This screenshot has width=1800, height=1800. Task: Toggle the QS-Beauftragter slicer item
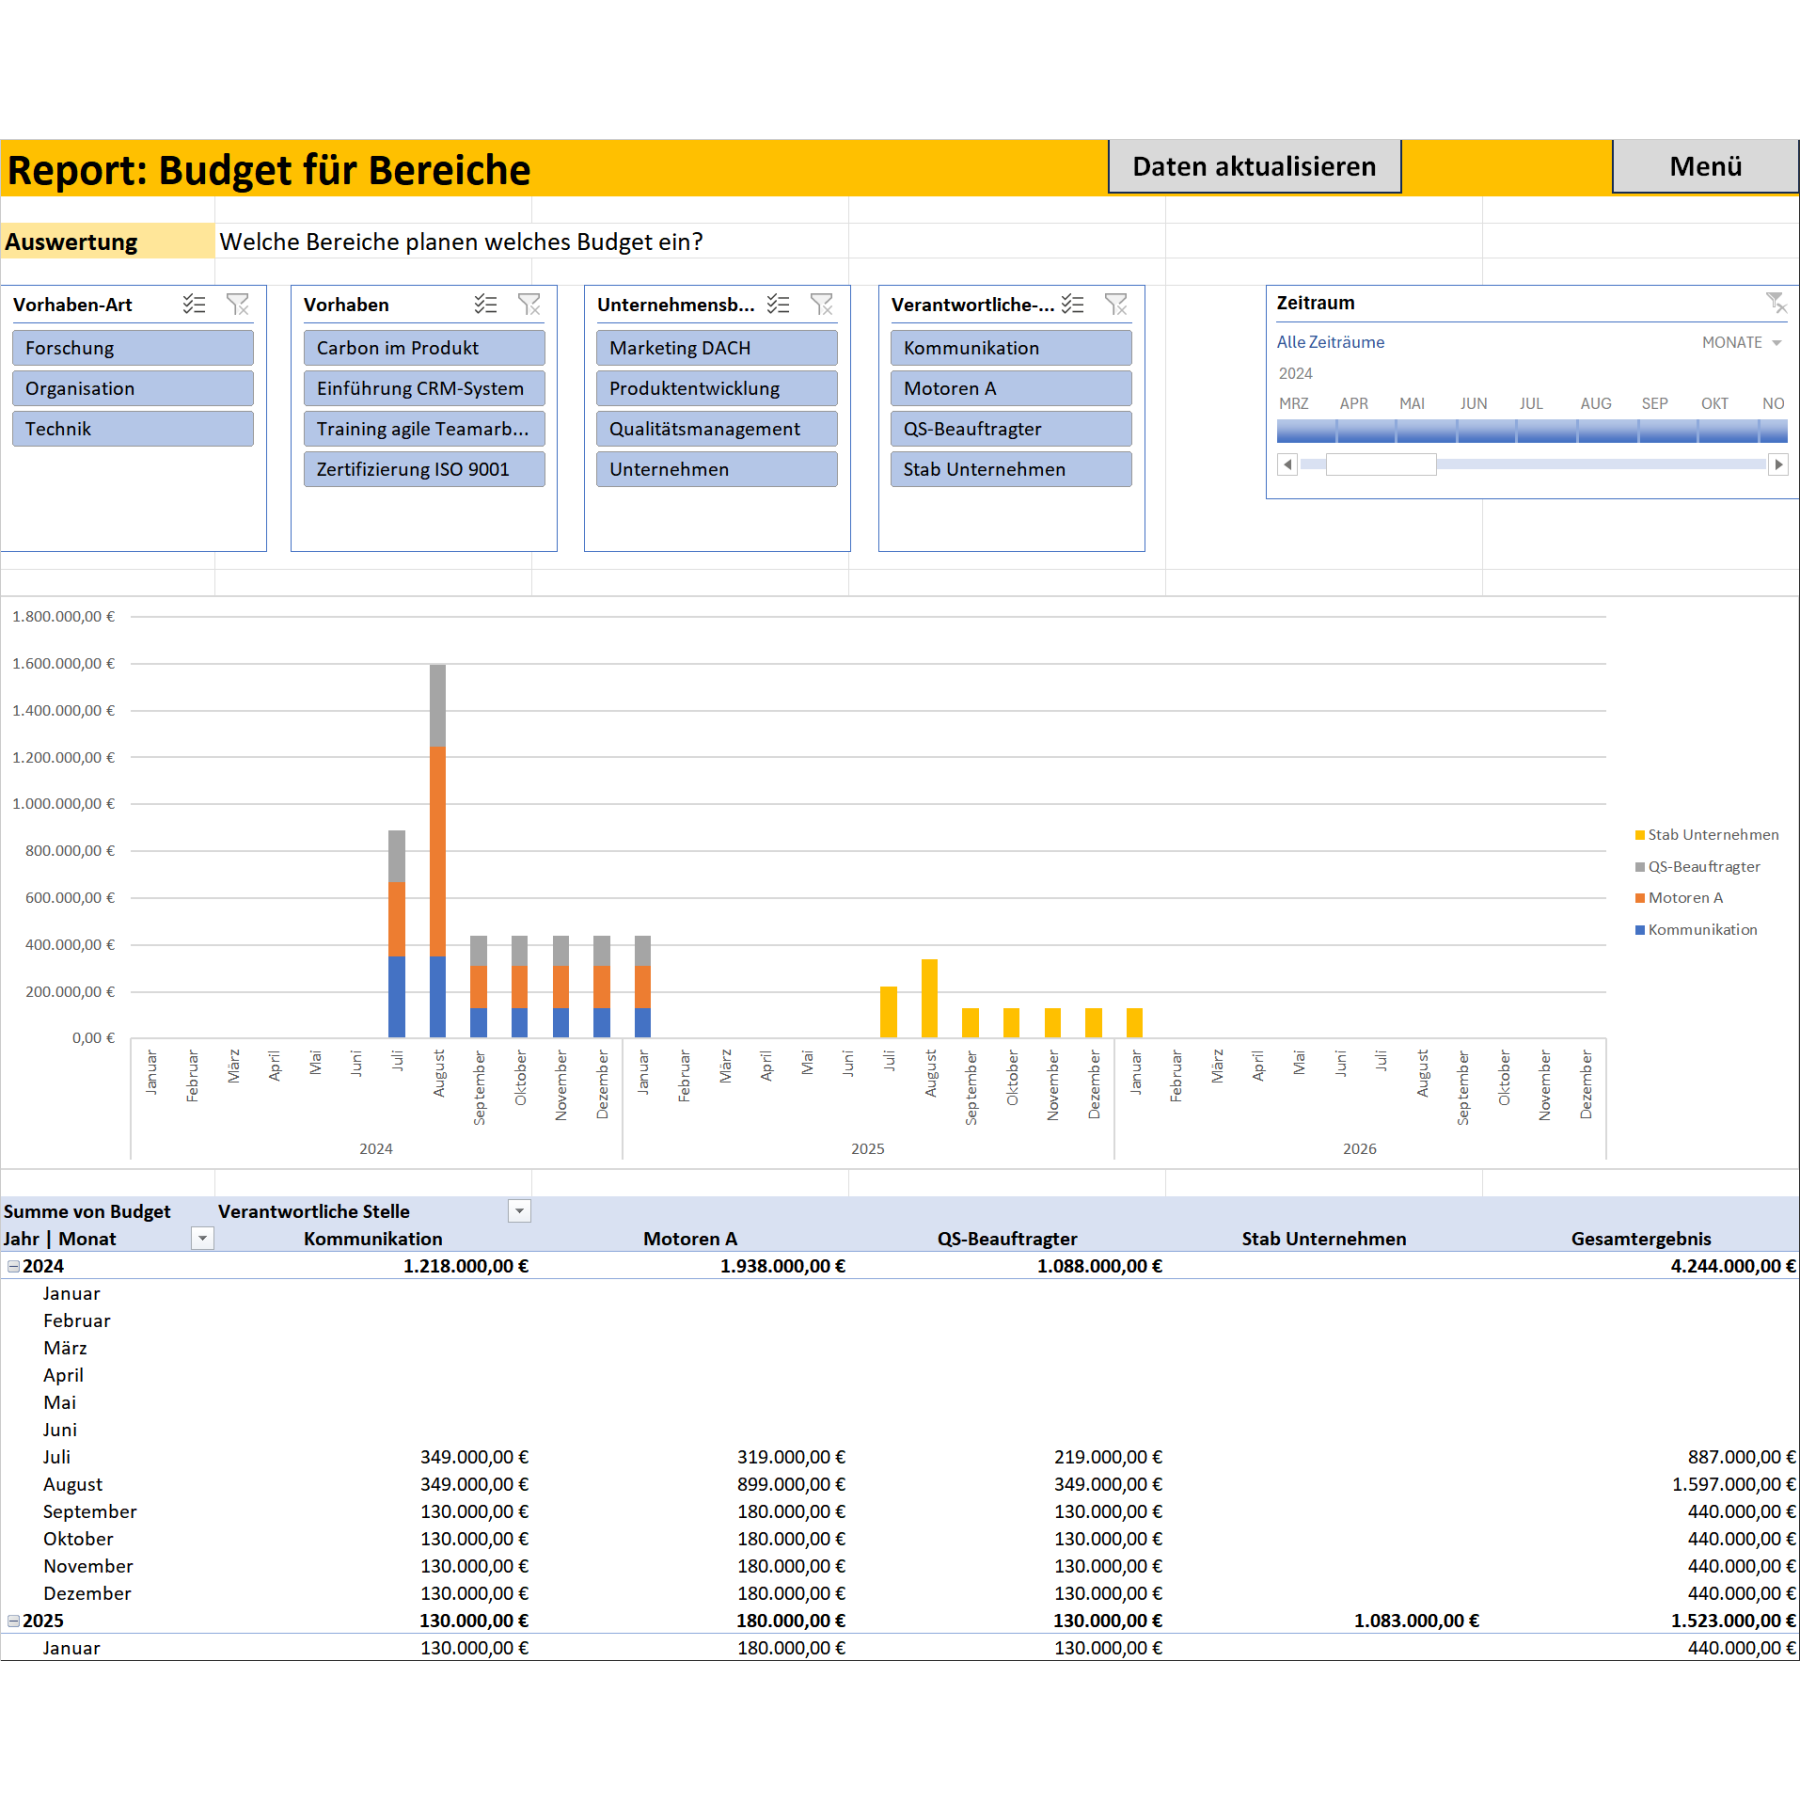[1010, 429]
